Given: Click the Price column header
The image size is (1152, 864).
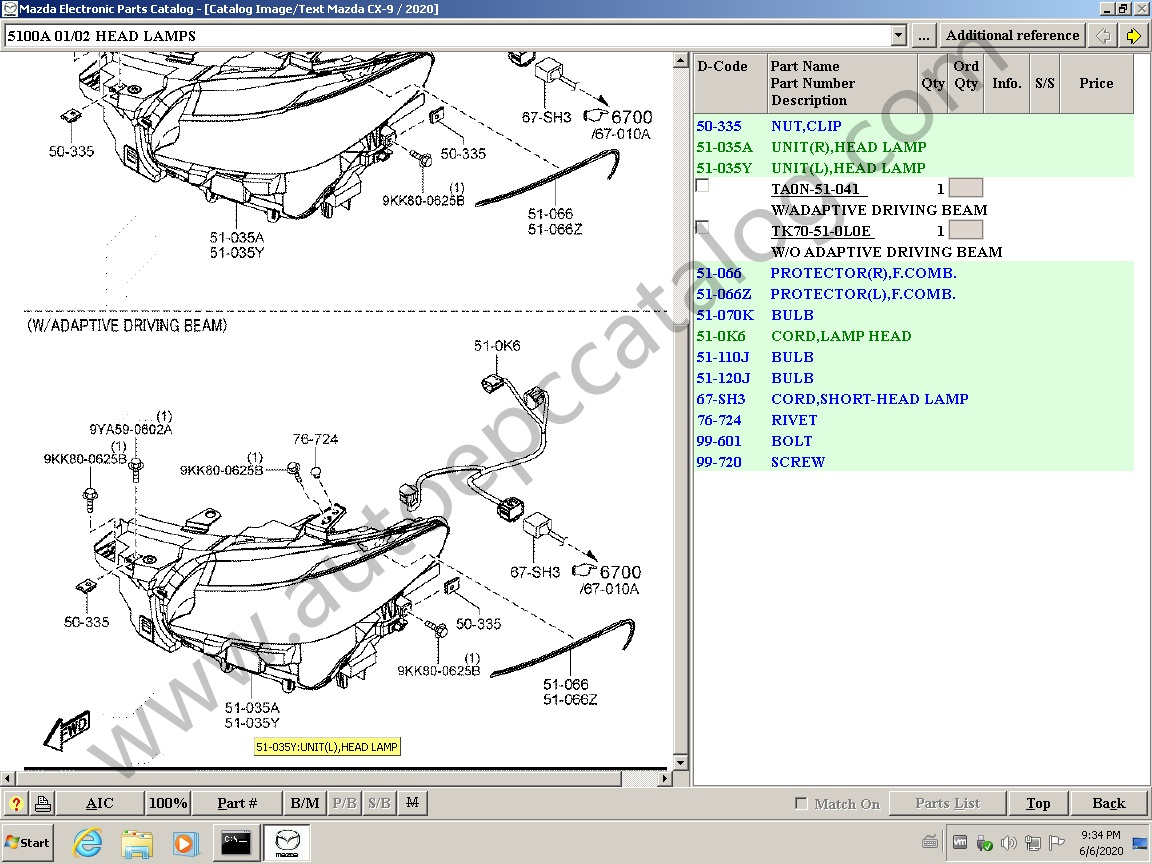Looking at the screenshot, I should pyautogui.click(x=1096, y=83).
